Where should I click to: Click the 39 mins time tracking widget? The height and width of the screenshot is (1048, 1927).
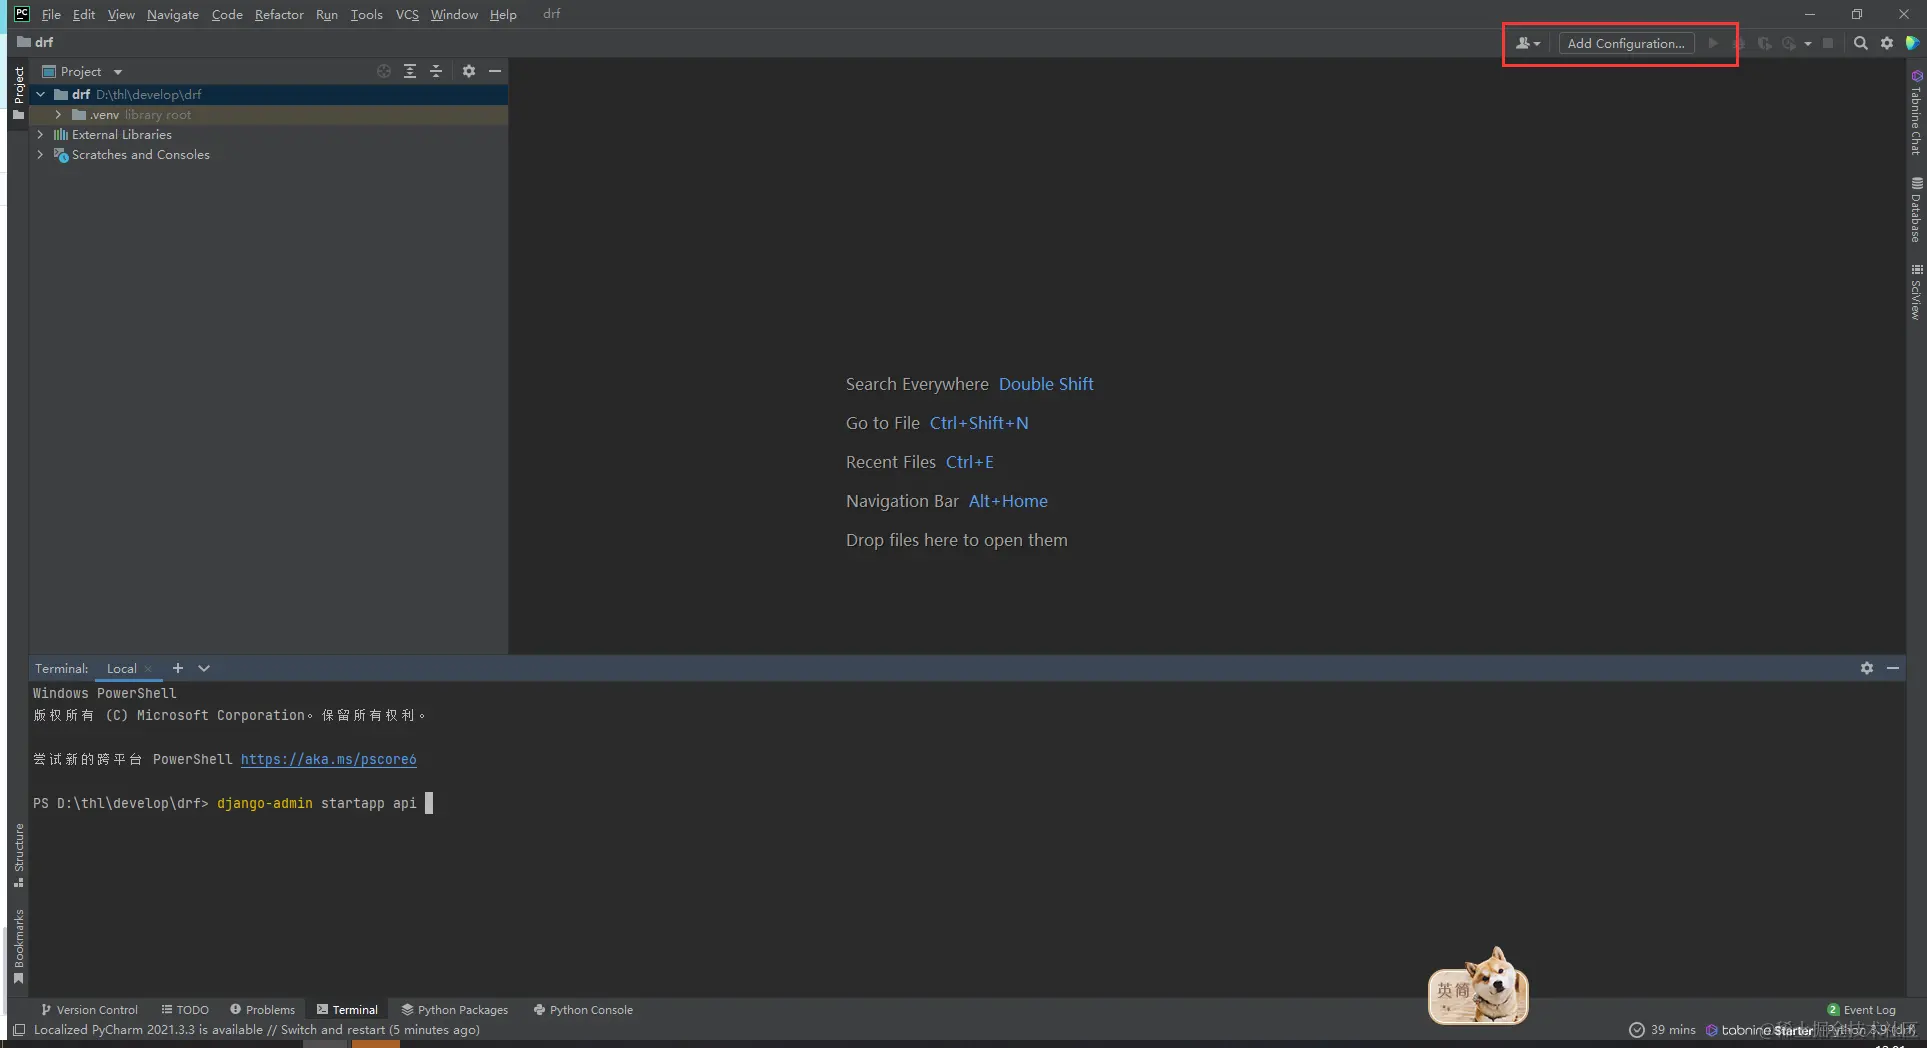tap(1662, 1030)
